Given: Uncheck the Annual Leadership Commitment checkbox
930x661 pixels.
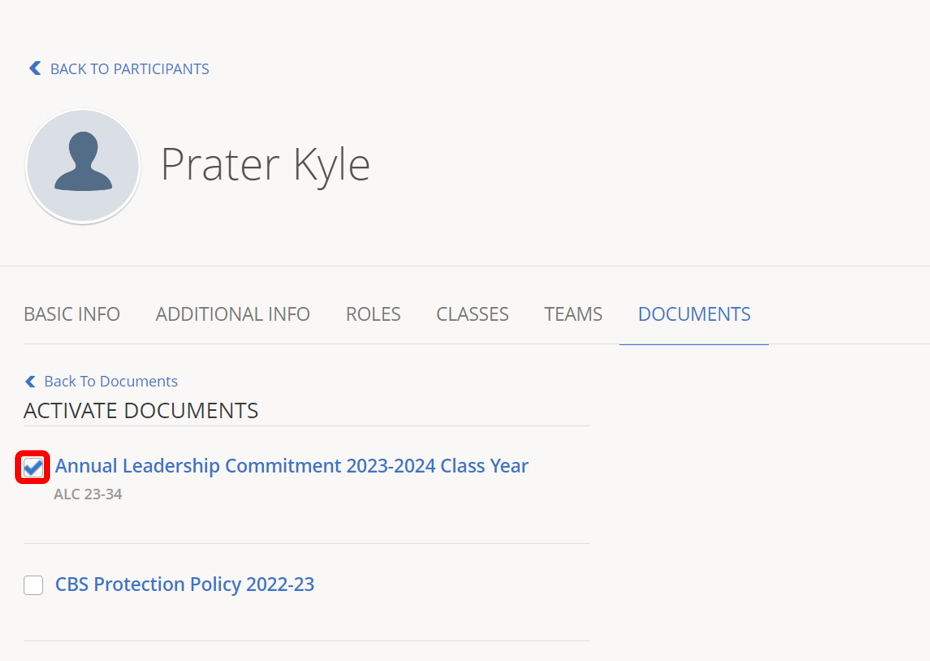Looking at the screenshot, I should (x=33, y=467).
